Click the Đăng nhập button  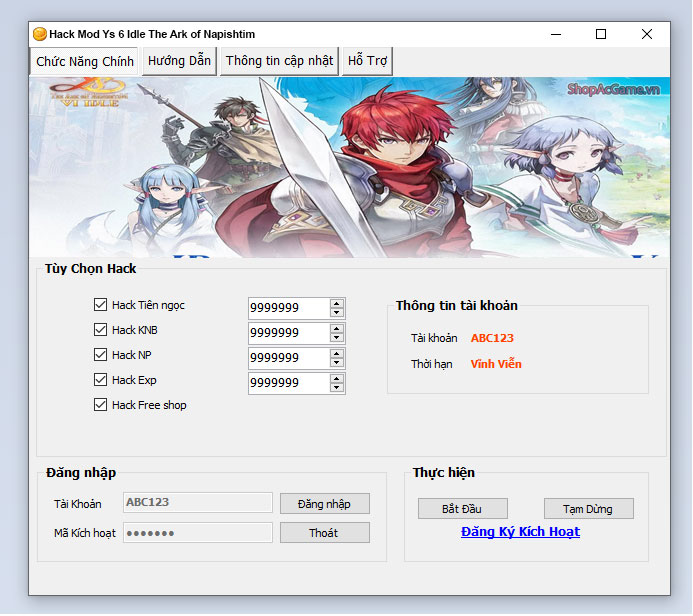[325, 504]
